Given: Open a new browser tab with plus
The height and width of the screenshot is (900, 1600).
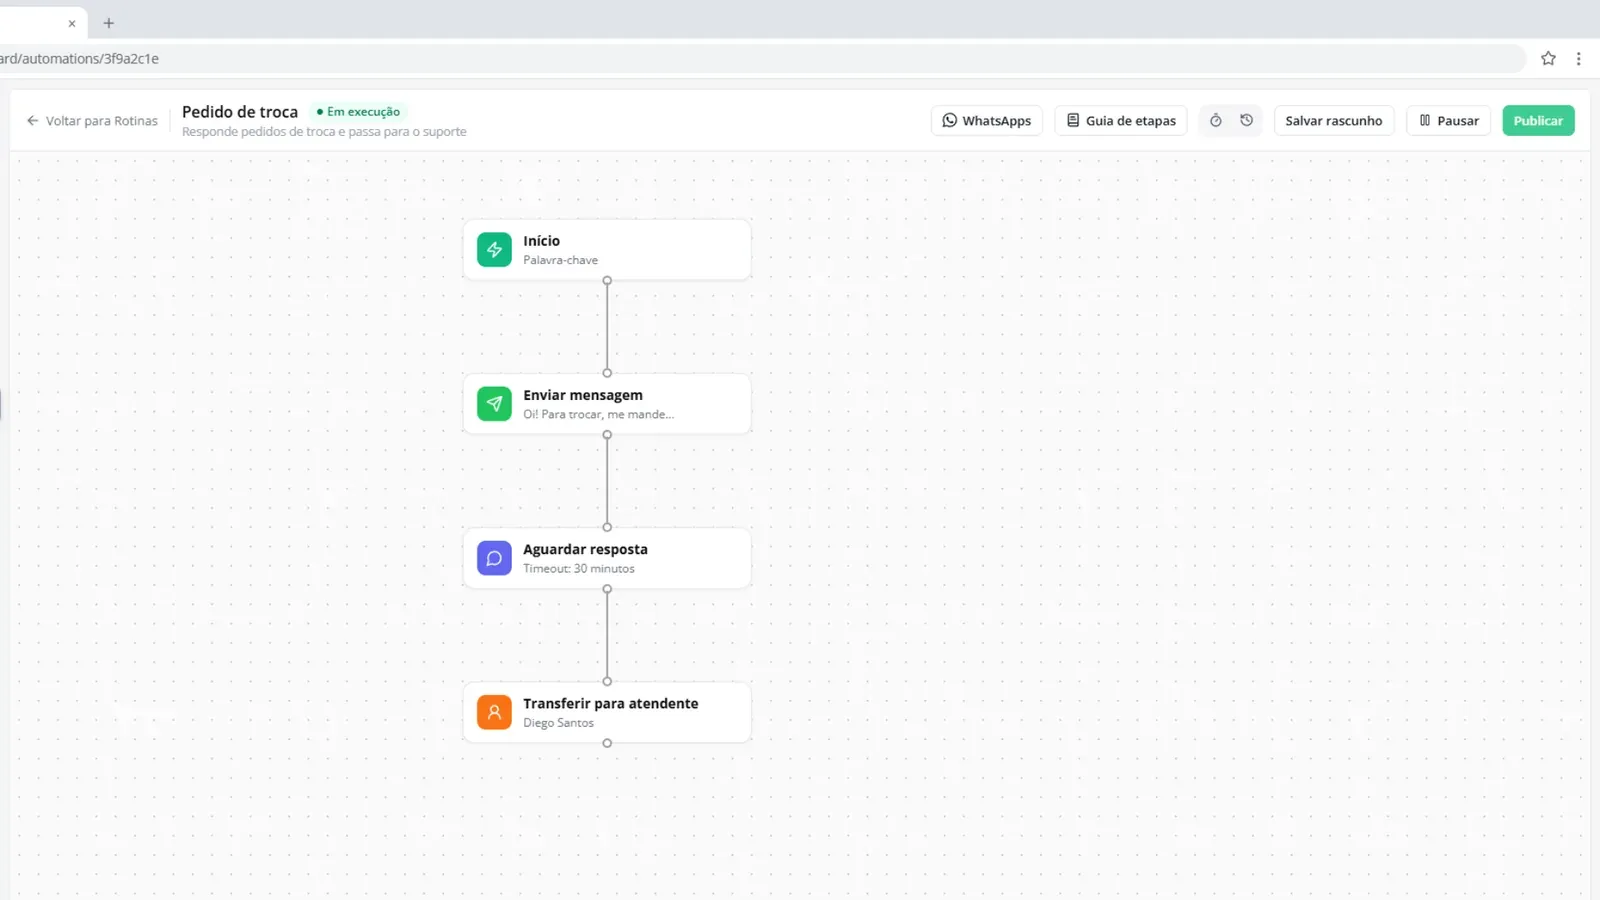Looking at the screenshot, I should coord(109,22).
